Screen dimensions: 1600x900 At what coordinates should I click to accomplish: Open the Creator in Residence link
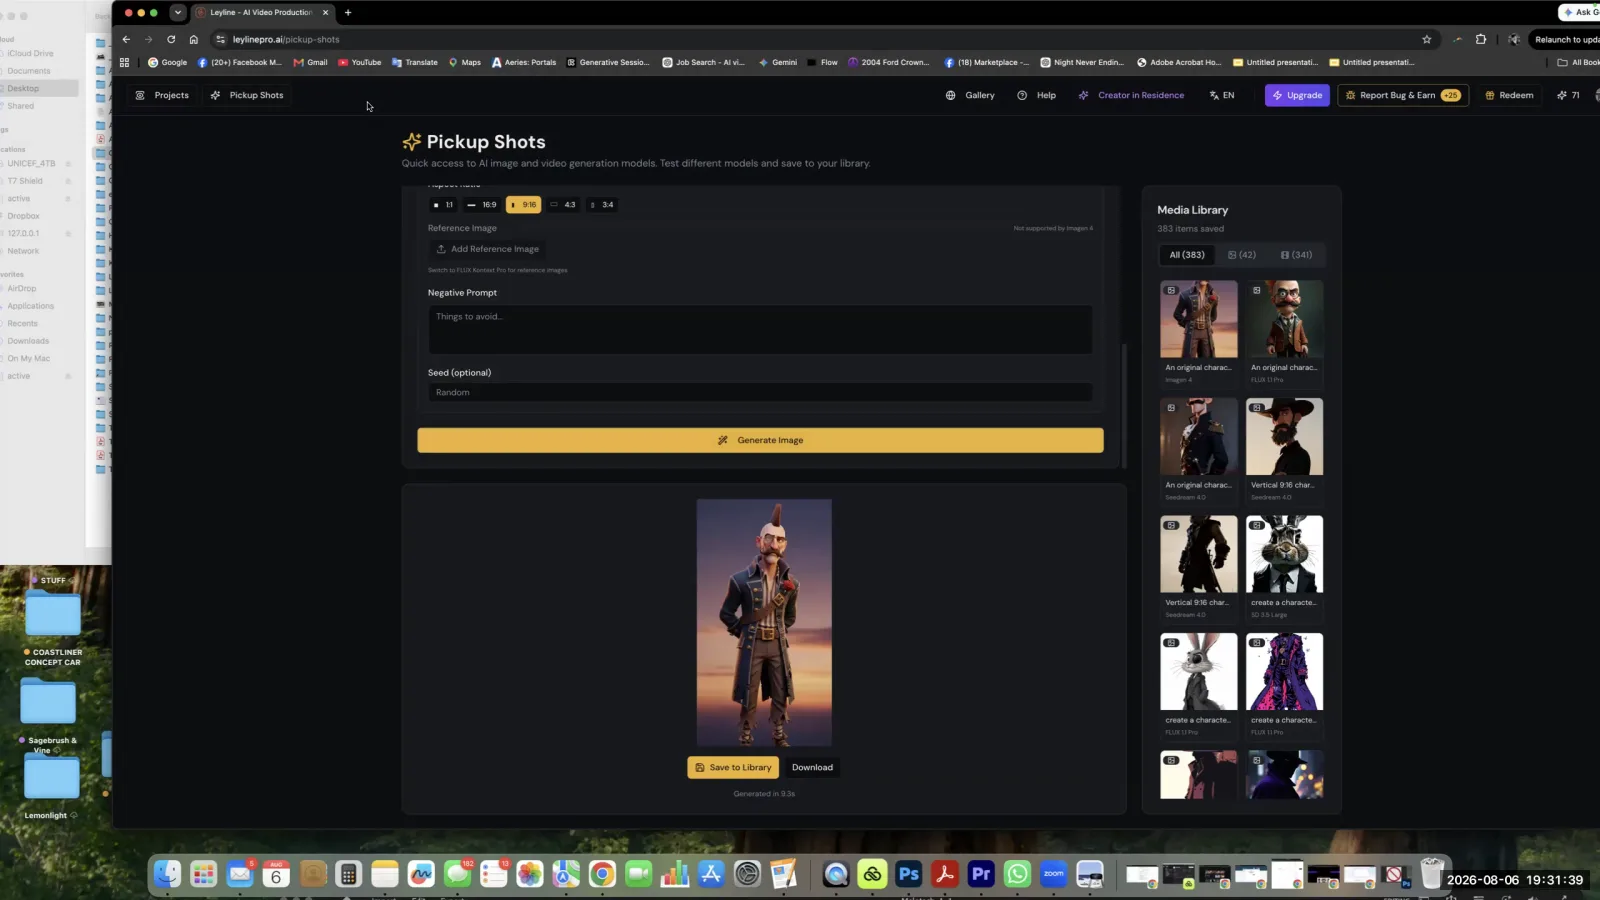click(x=1131, y=95)
